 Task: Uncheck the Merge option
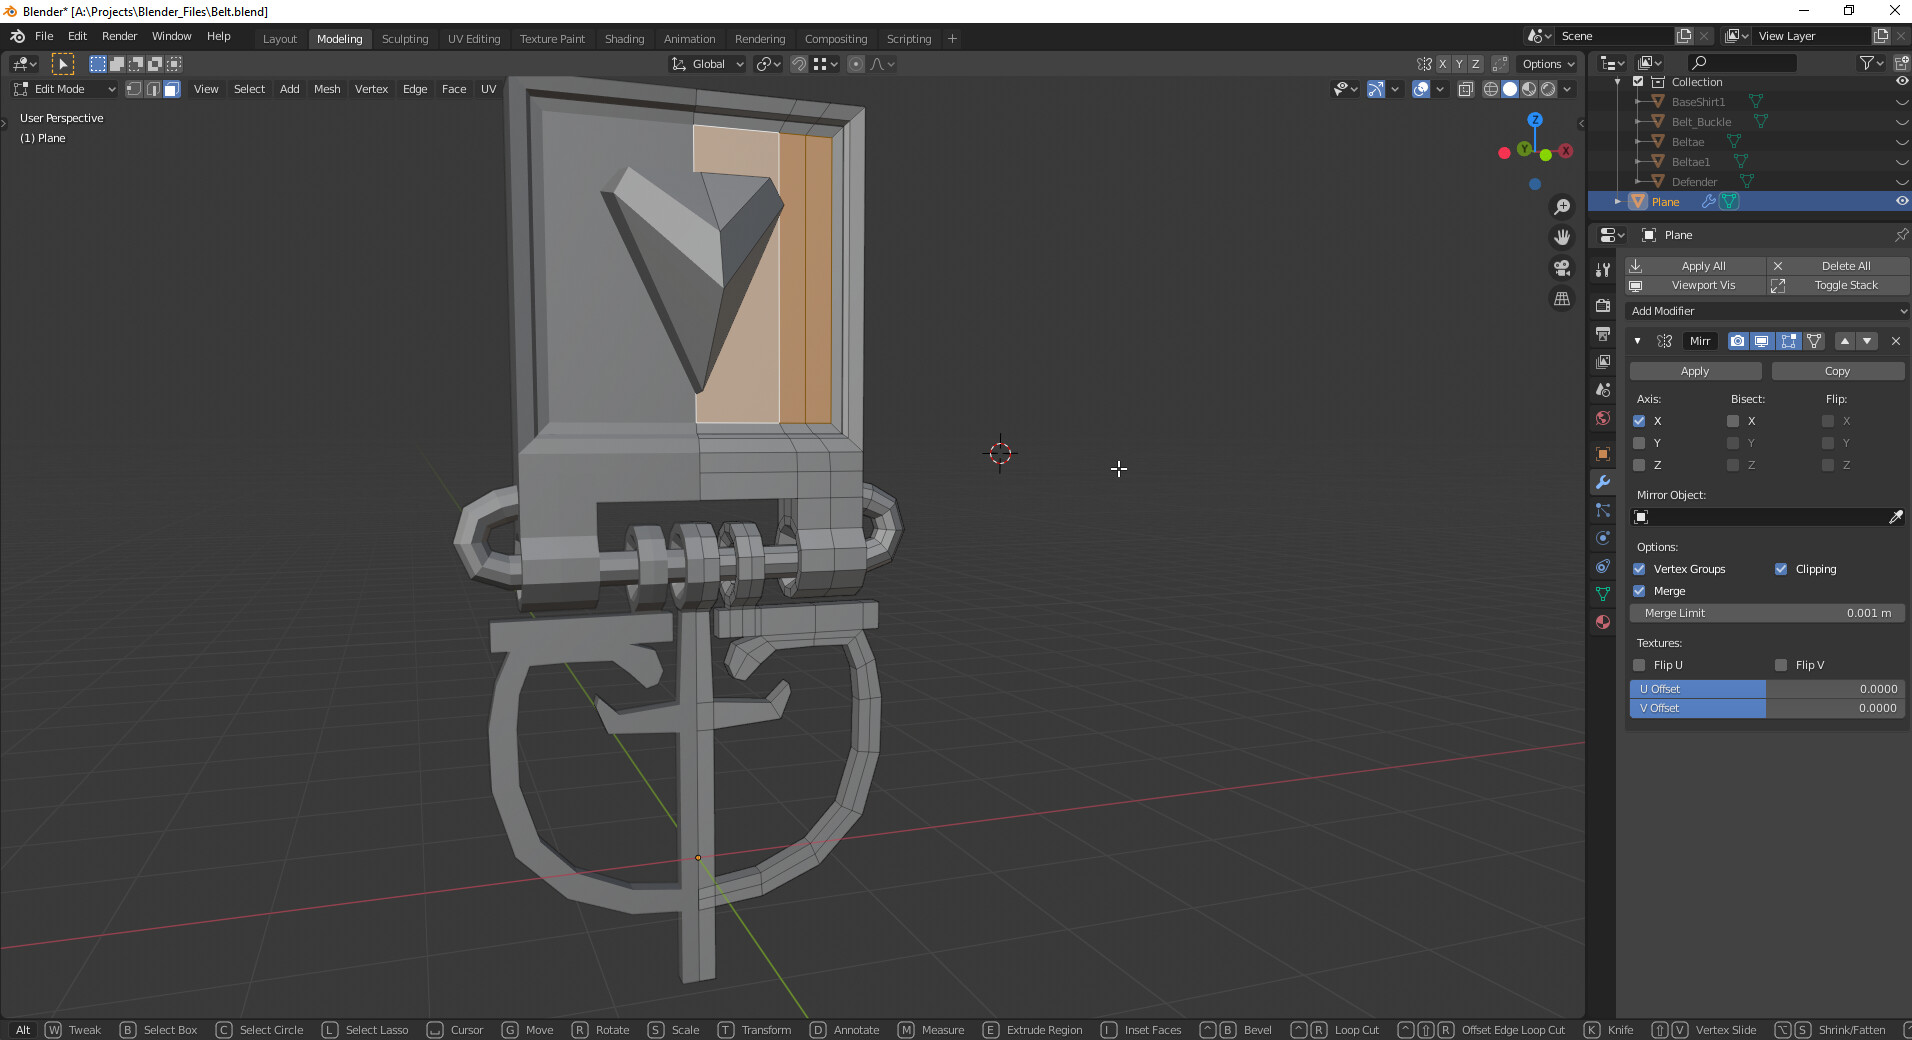(x=1639, y=591)
